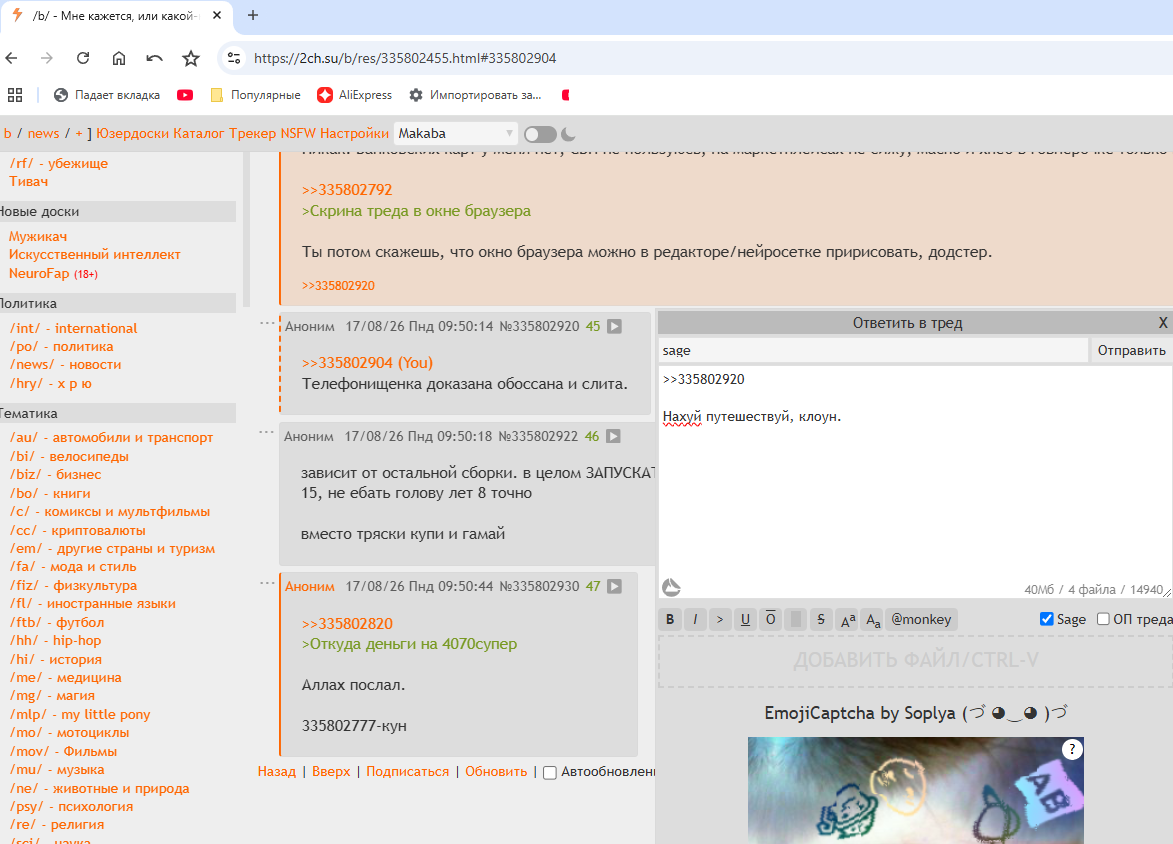Open options dots beside post №335802920
1173x844 pixels.
click(x=267, y=322)
